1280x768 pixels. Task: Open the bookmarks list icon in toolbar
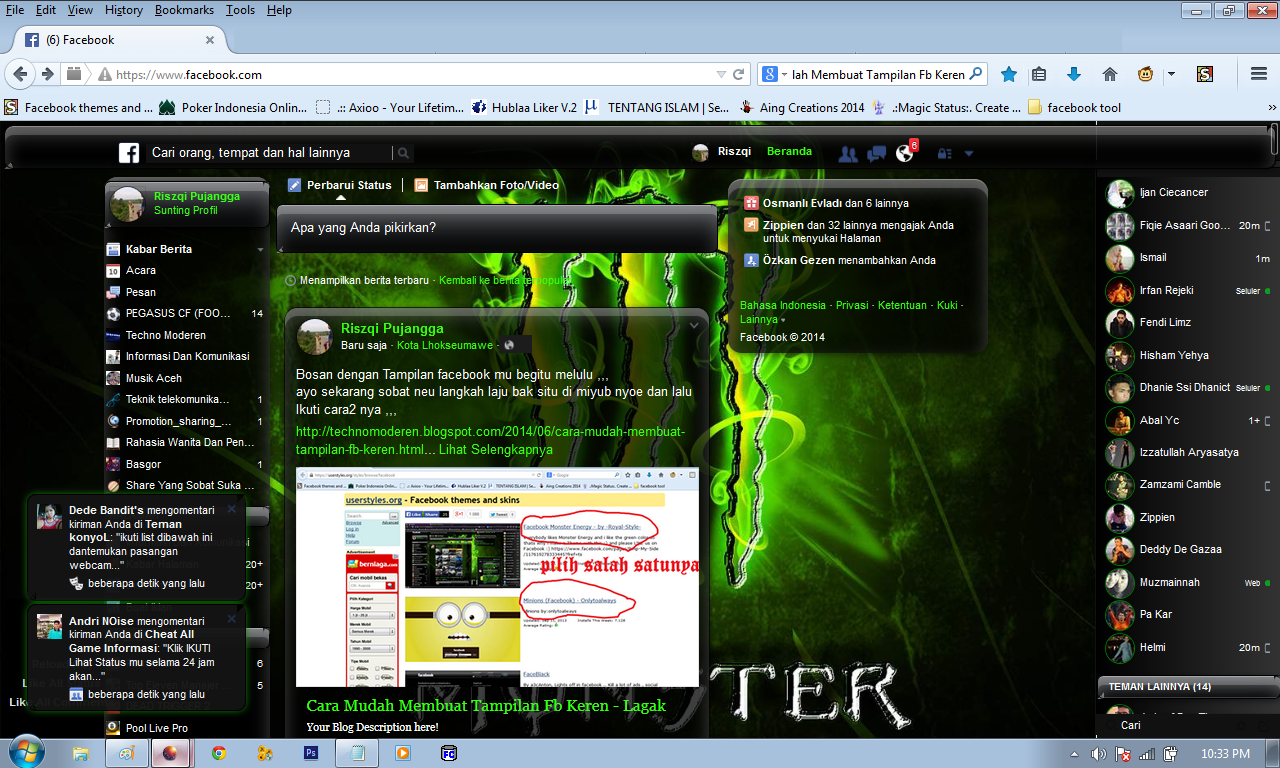pyautogui.click(x=1039, y=74)
